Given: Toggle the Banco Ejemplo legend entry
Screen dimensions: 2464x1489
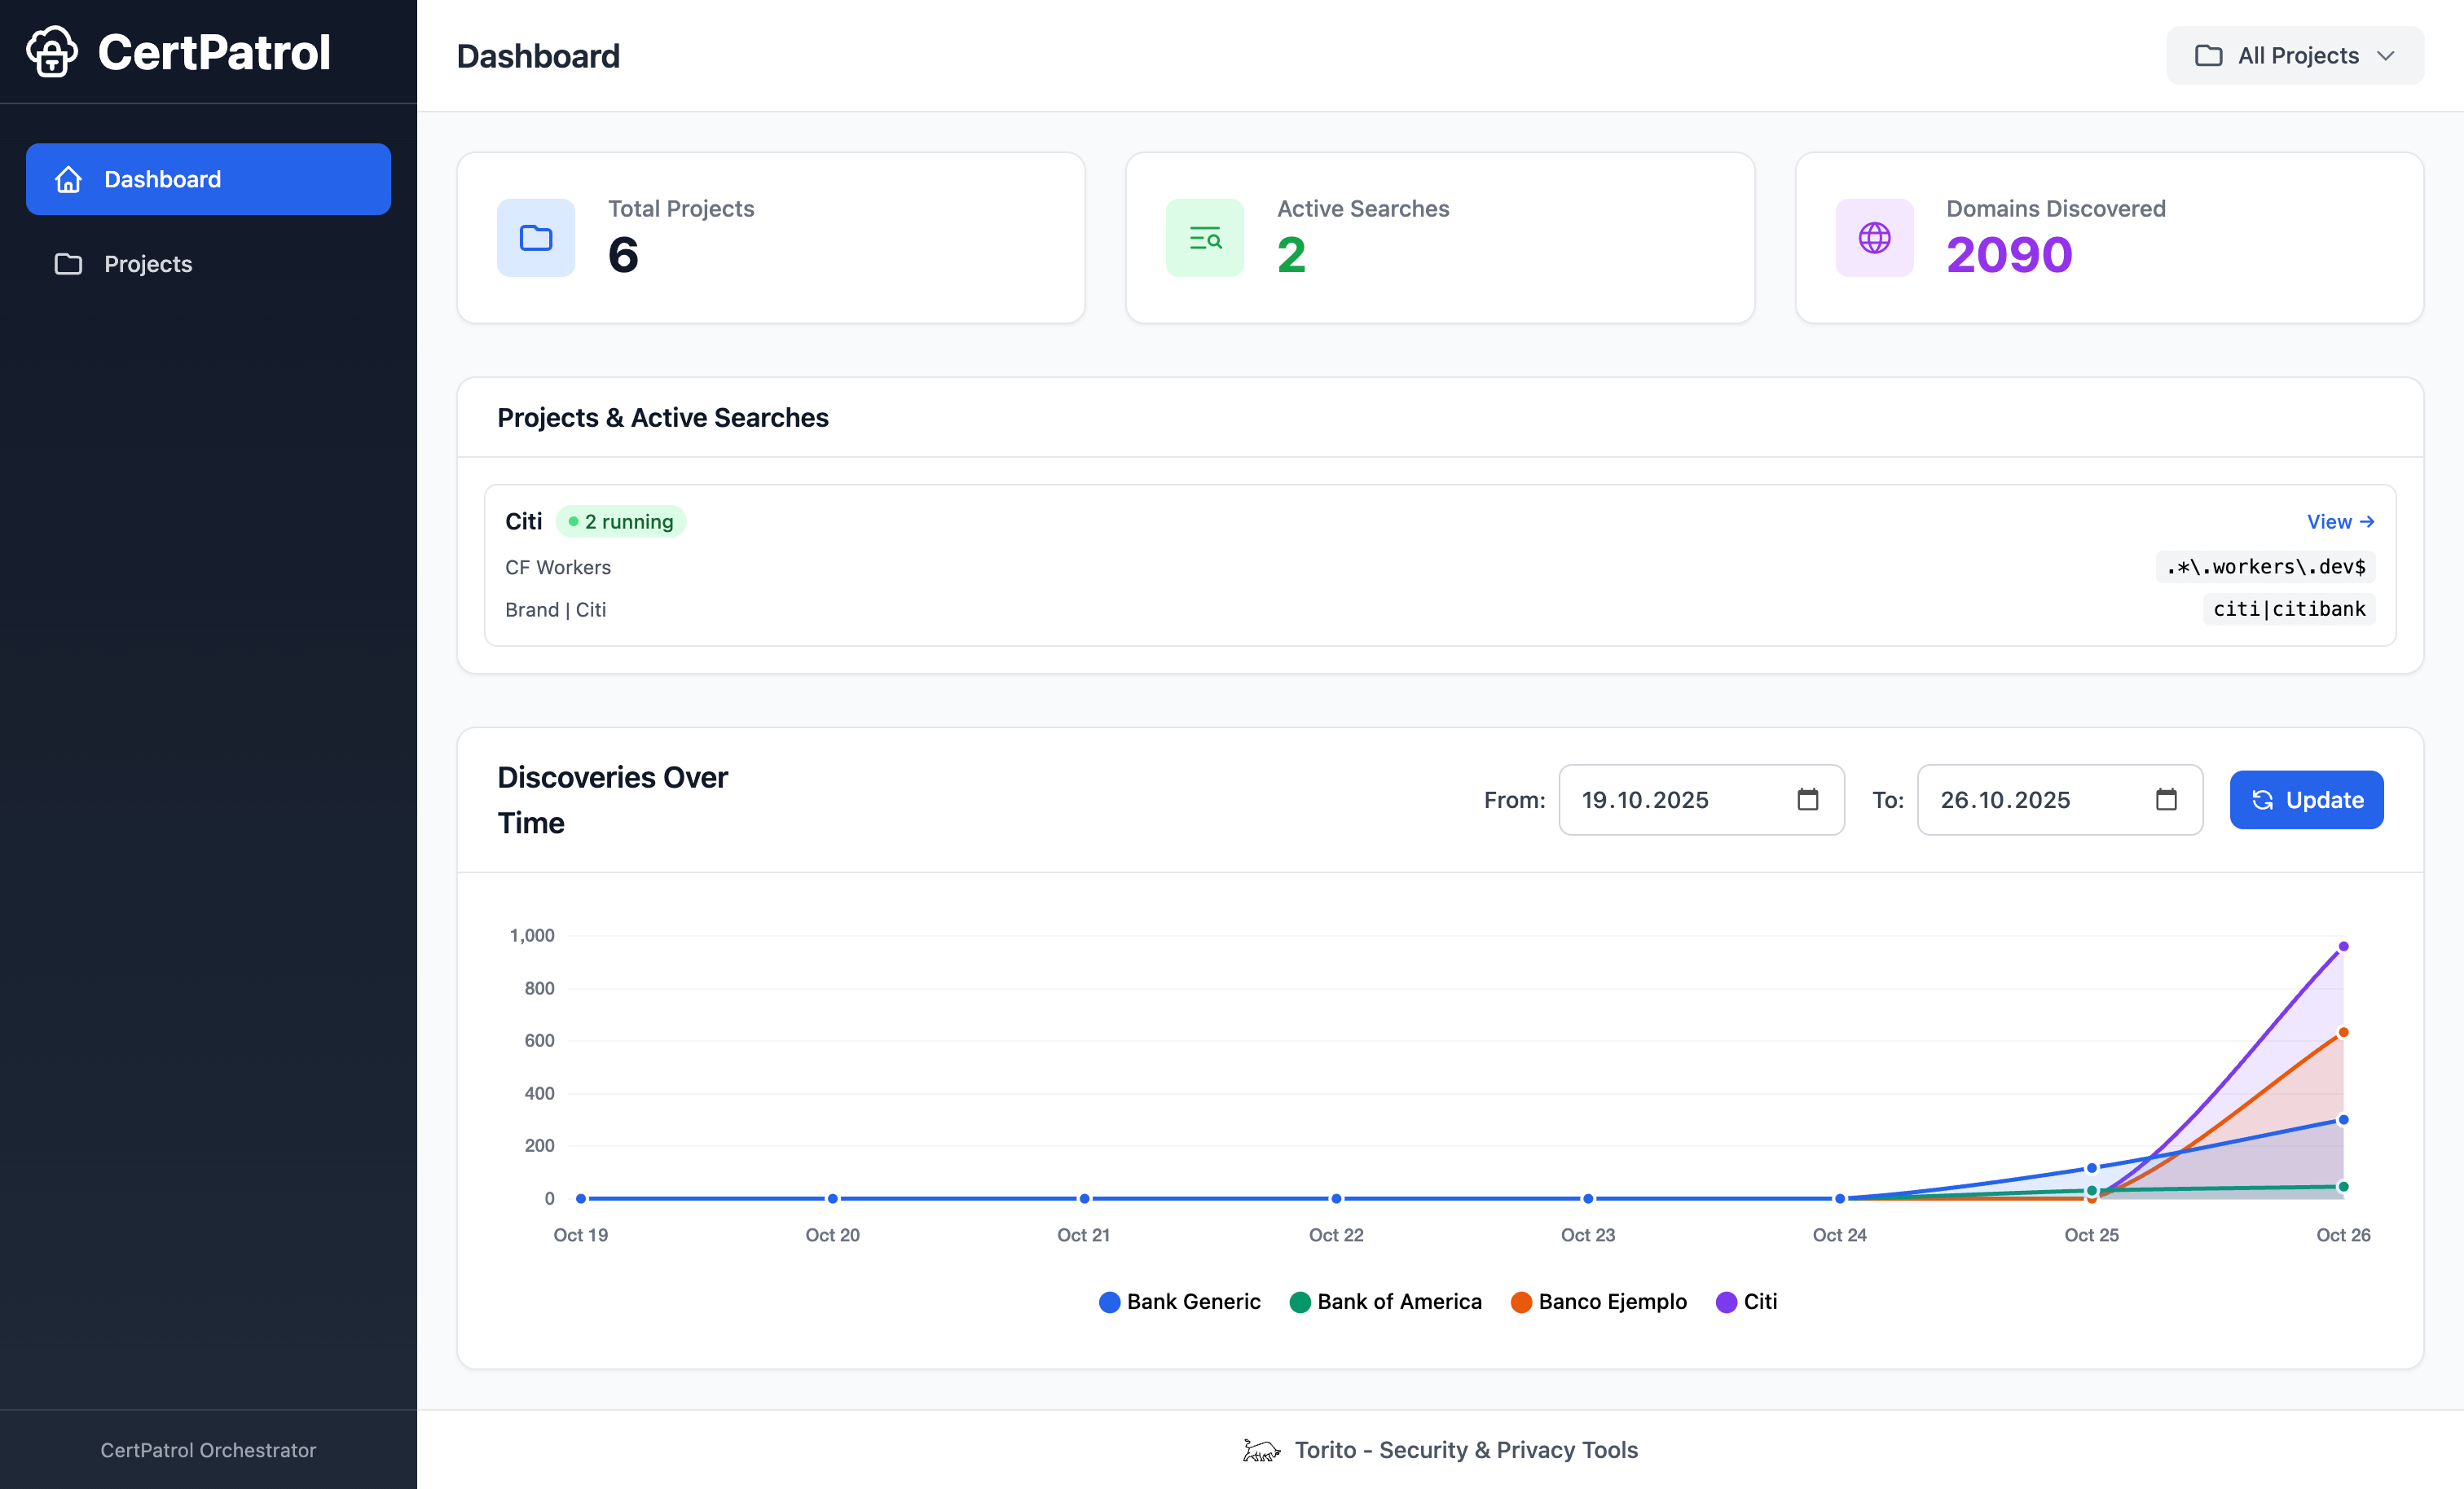Looking at the screenshot, I should (x=1598, y=1302).
